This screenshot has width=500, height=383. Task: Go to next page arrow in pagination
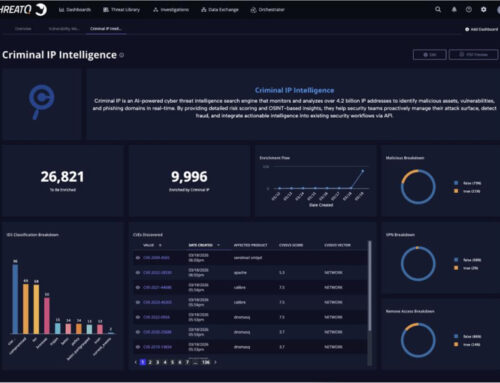(215, 362)
